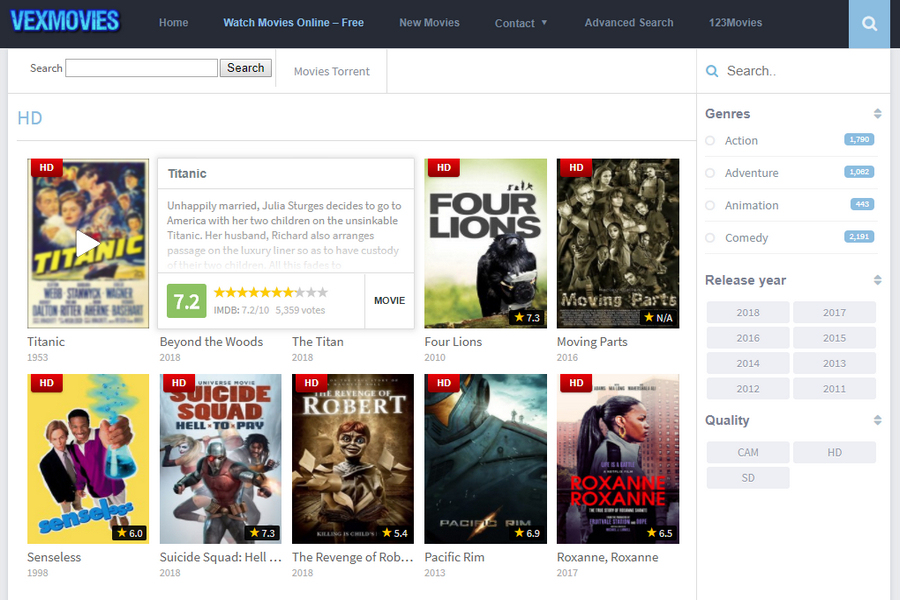The image size is (900, 600).
Task: Filter by release year 2016
Action: tap(748, 338)
